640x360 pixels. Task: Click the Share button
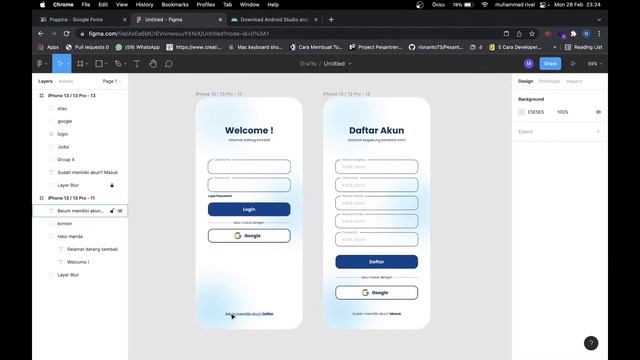point(550,64)
